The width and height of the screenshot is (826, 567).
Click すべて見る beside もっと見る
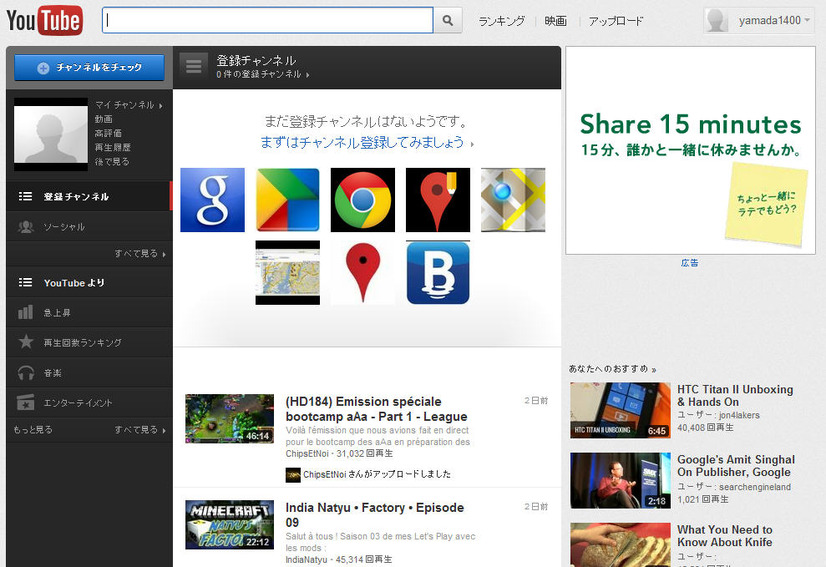(140, 430)
